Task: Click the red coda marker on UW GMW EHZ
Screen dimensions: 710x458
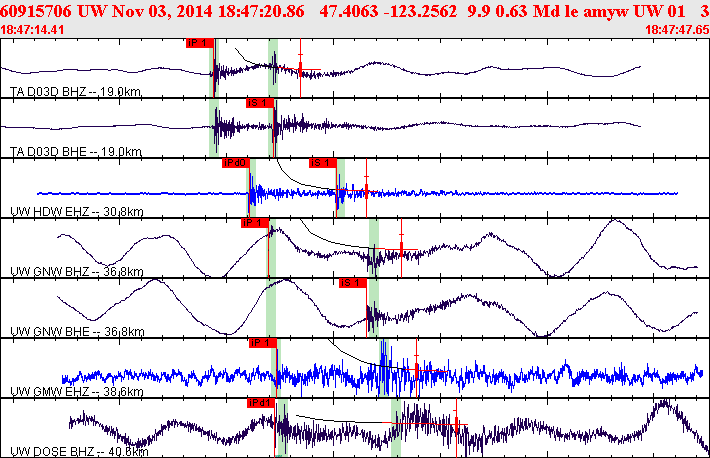Action: 417,368
